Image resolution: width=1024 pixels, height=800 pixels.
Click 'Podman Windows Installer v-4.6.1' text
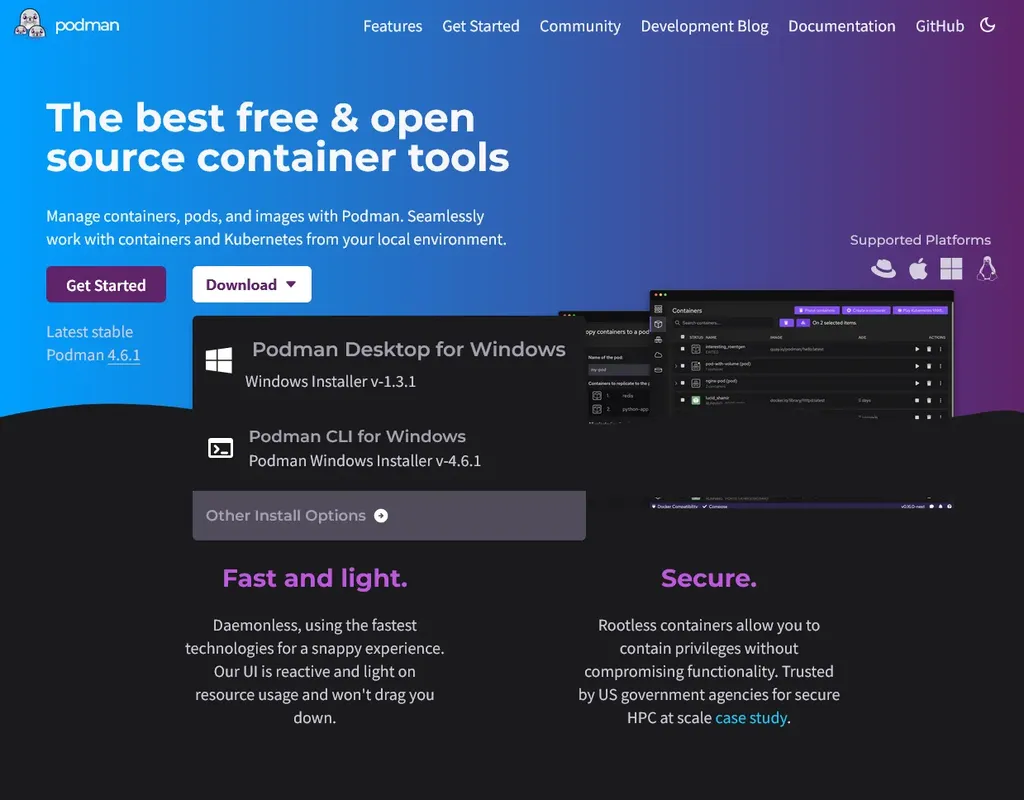point(365,461)
